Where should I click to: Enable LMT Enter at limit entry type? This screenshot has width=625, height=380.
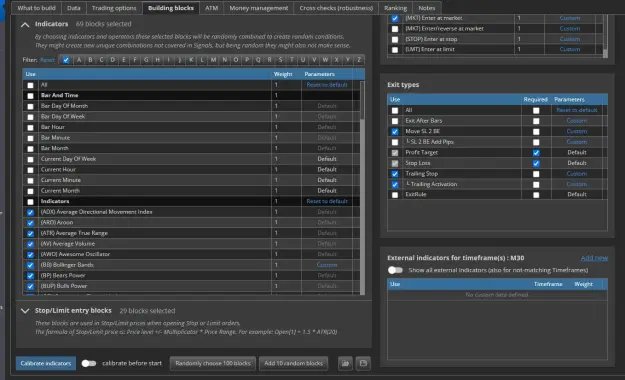[395, 50]
